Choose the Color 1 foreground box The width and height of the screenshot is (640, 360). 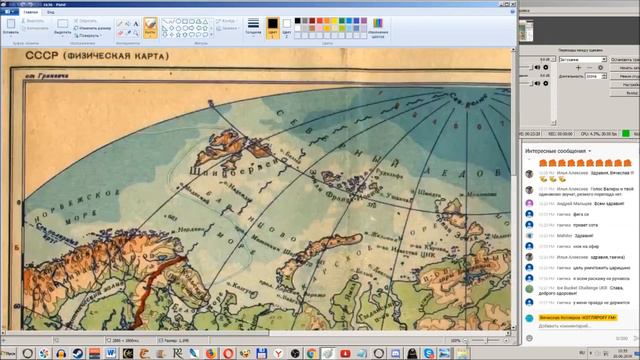(272, 28)
